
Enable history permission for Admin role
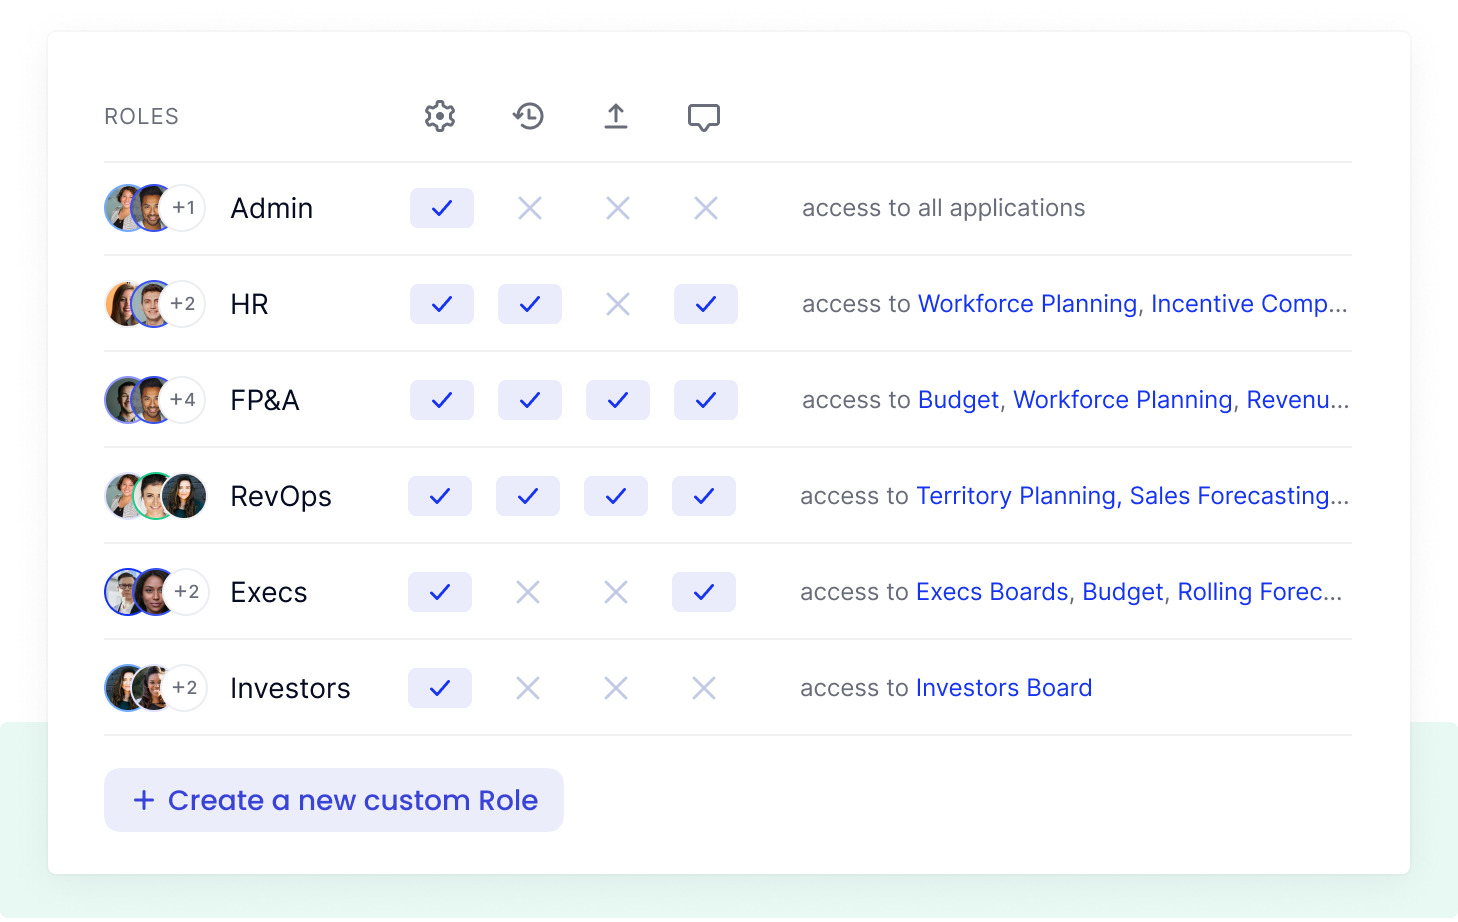coord(530,208)
